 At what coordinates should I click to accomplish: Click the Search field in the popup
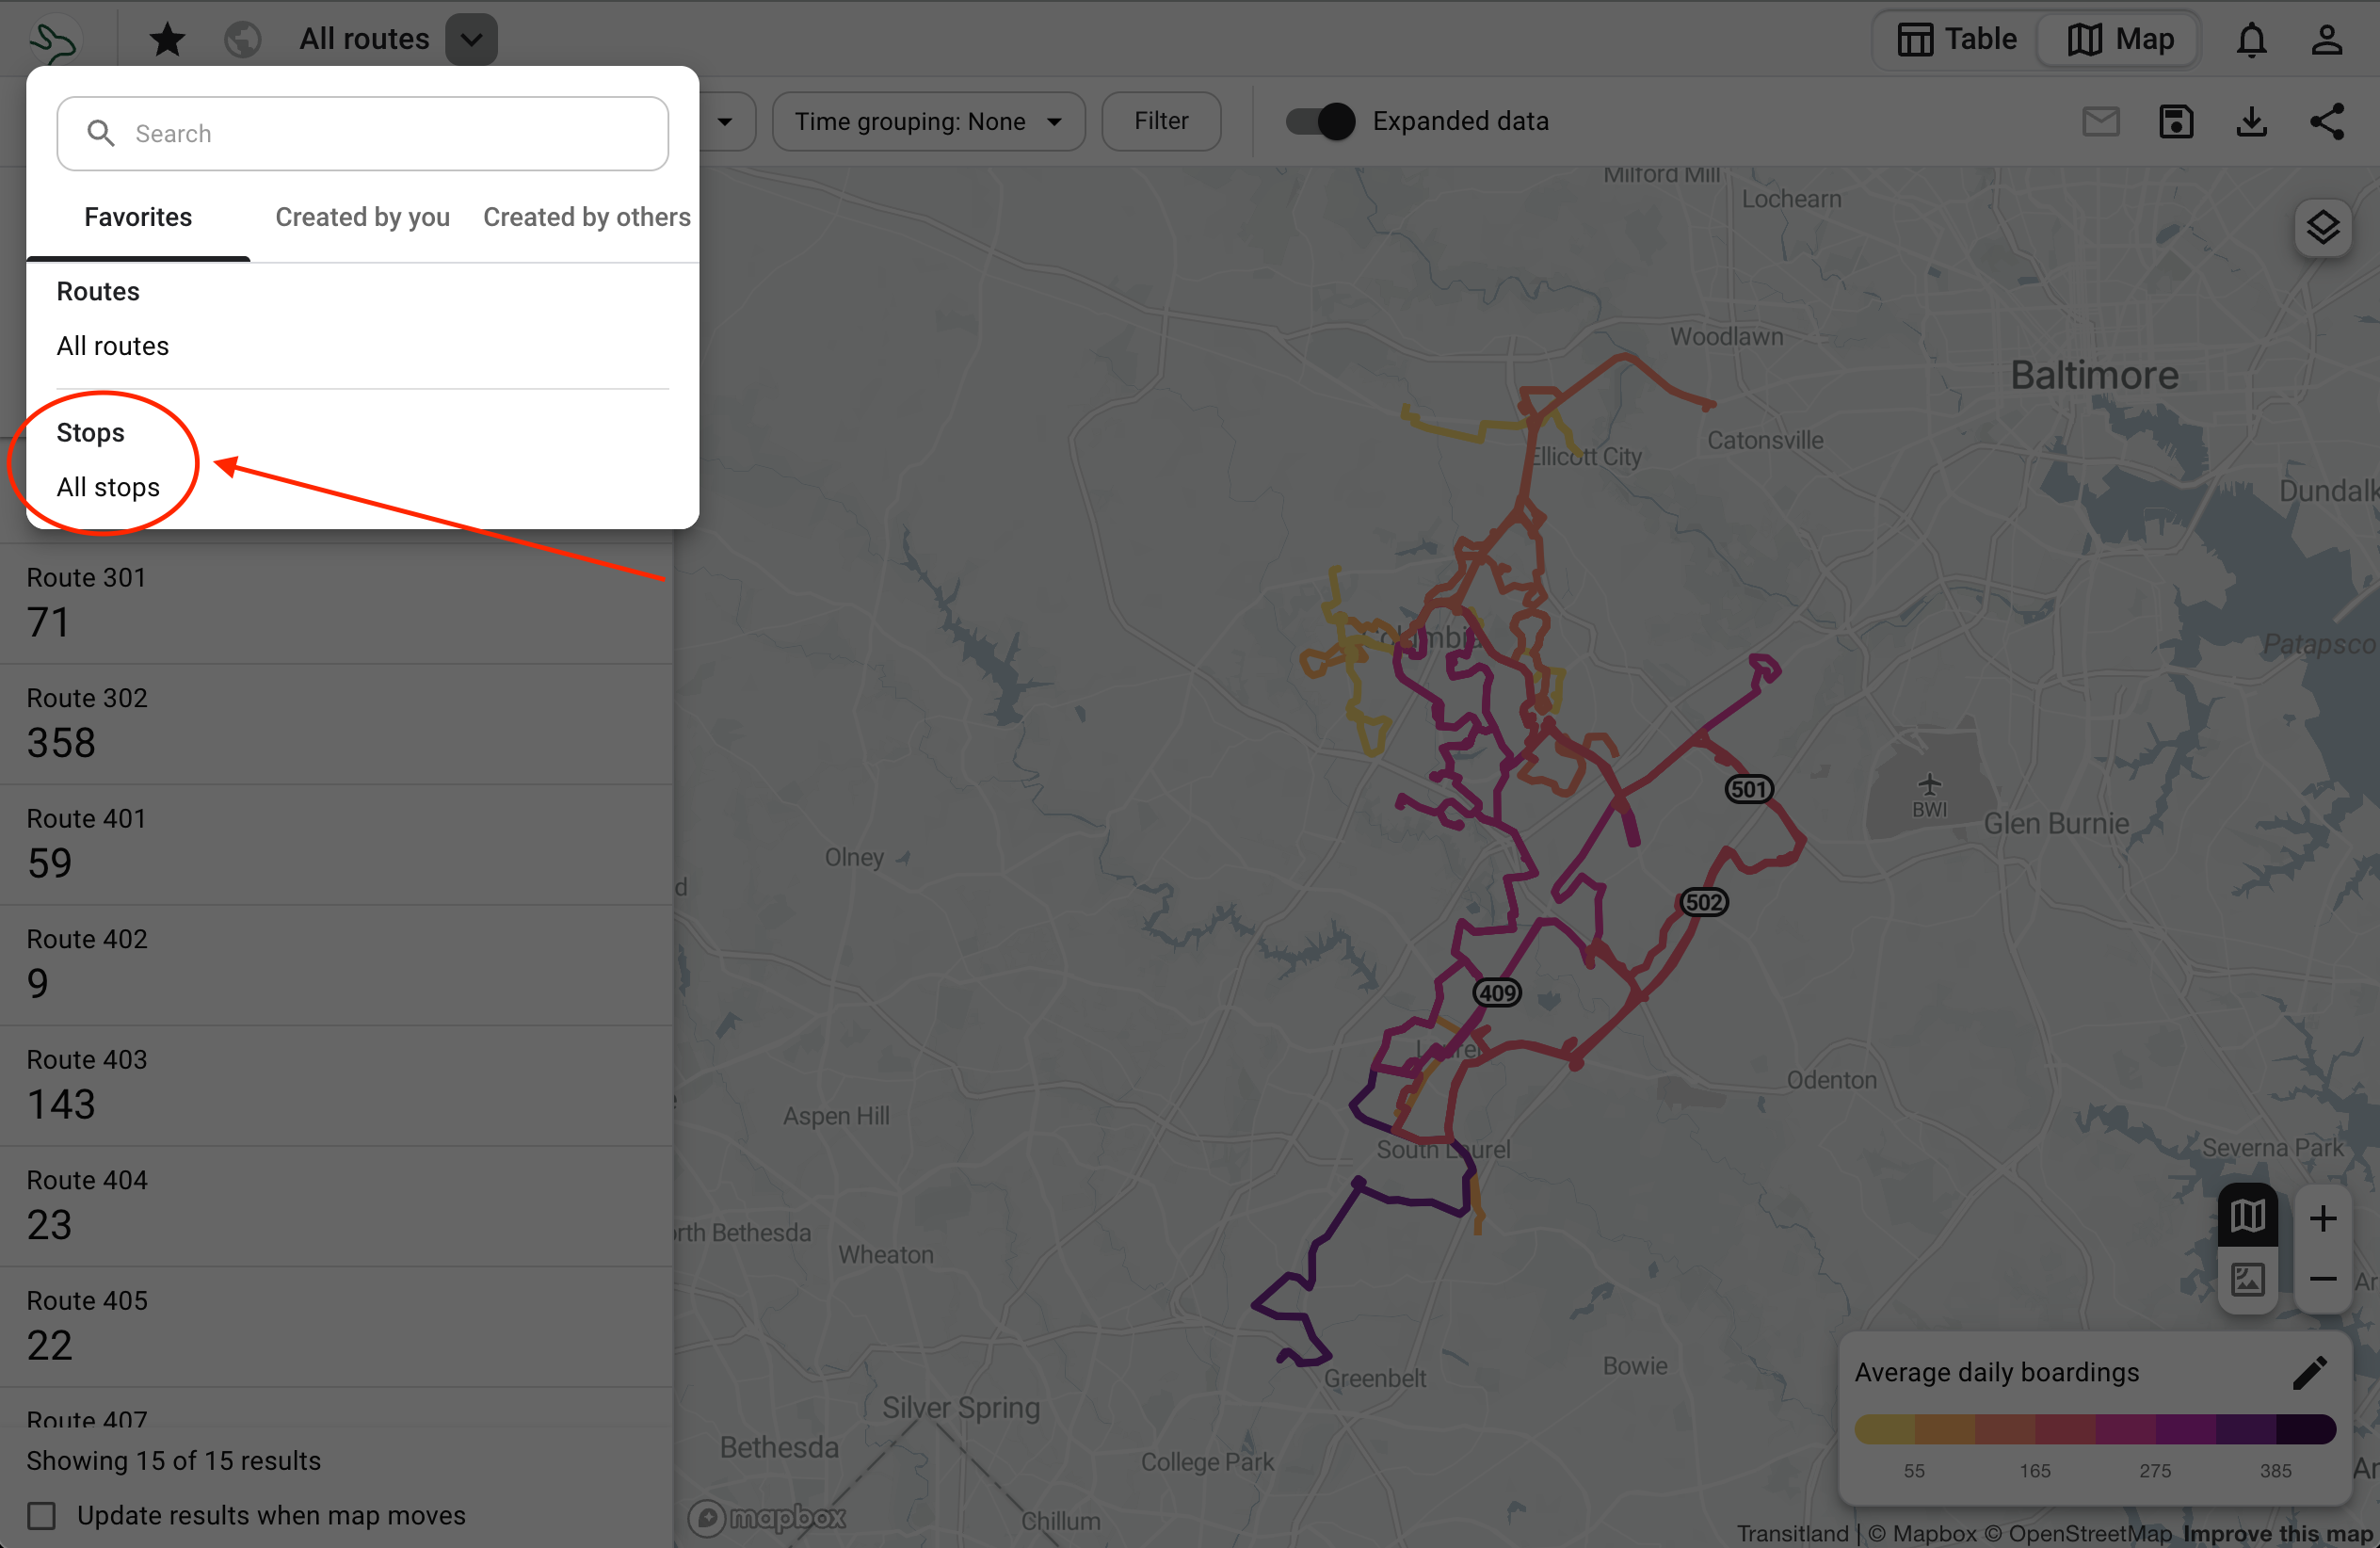click(x=363, y=134)
